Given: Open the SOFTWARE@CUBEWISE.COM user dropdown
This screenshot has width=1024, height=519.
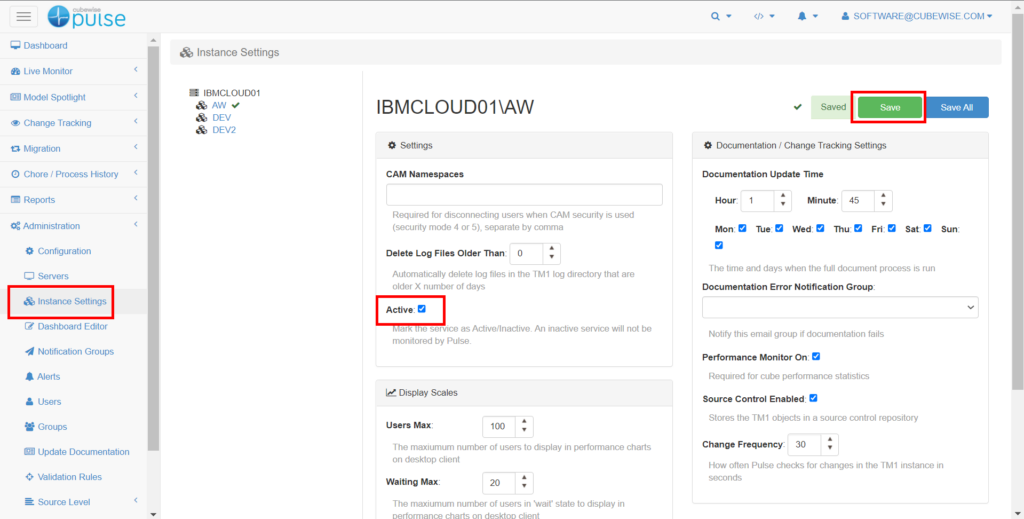Looking at the screenshot, I should pos(917,17).
